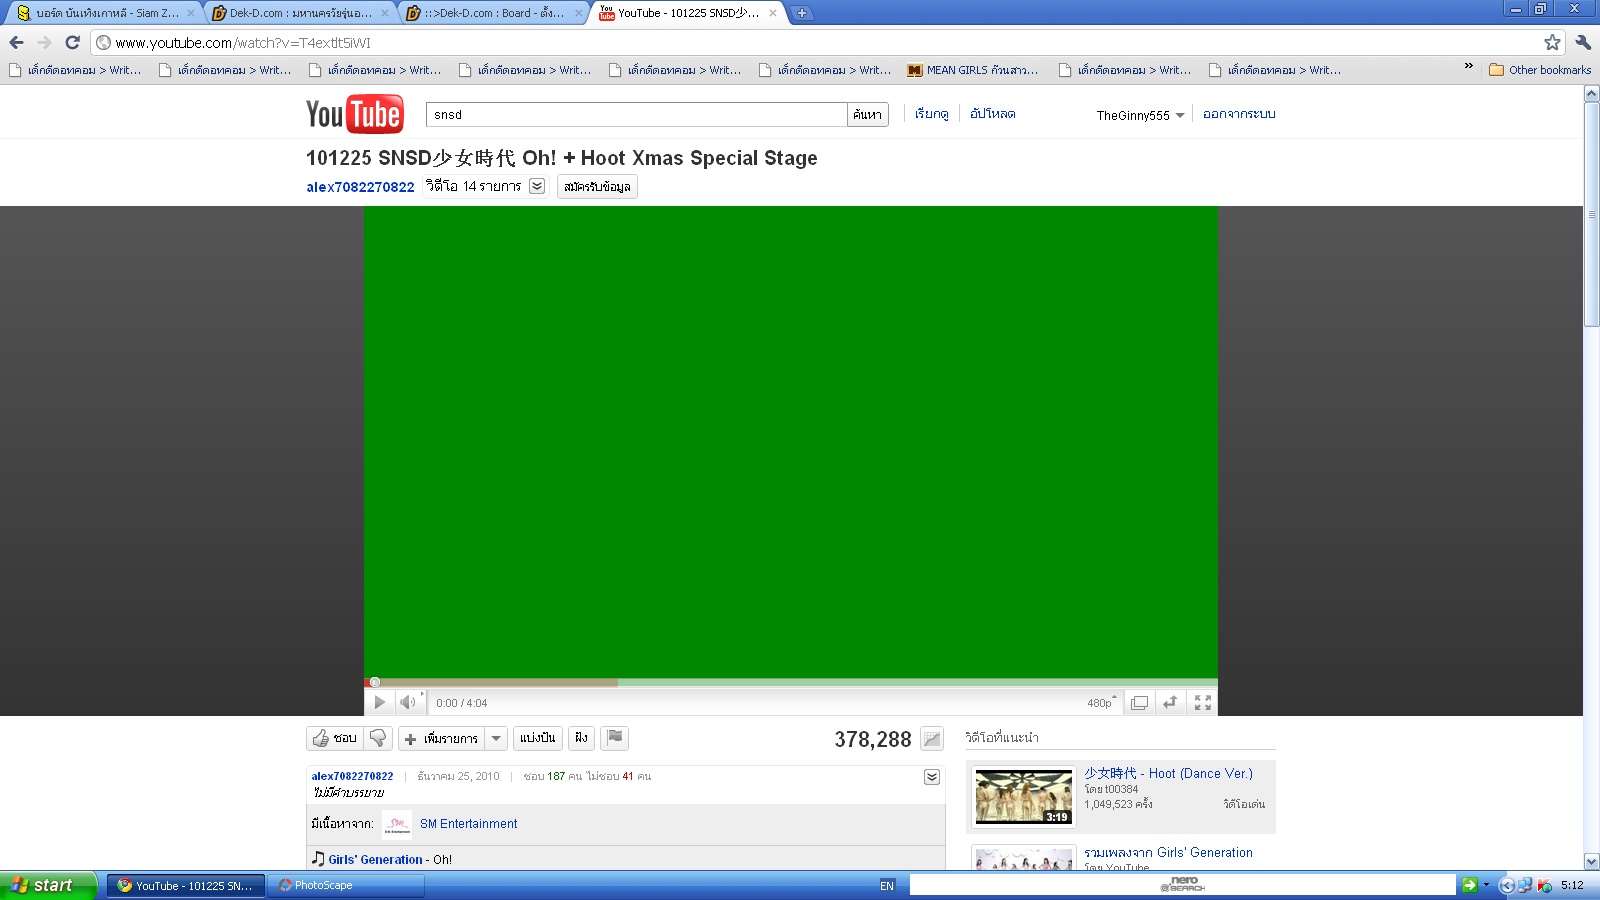Show hidden bookmarks with double chevron

click(x=1468, y=66)
